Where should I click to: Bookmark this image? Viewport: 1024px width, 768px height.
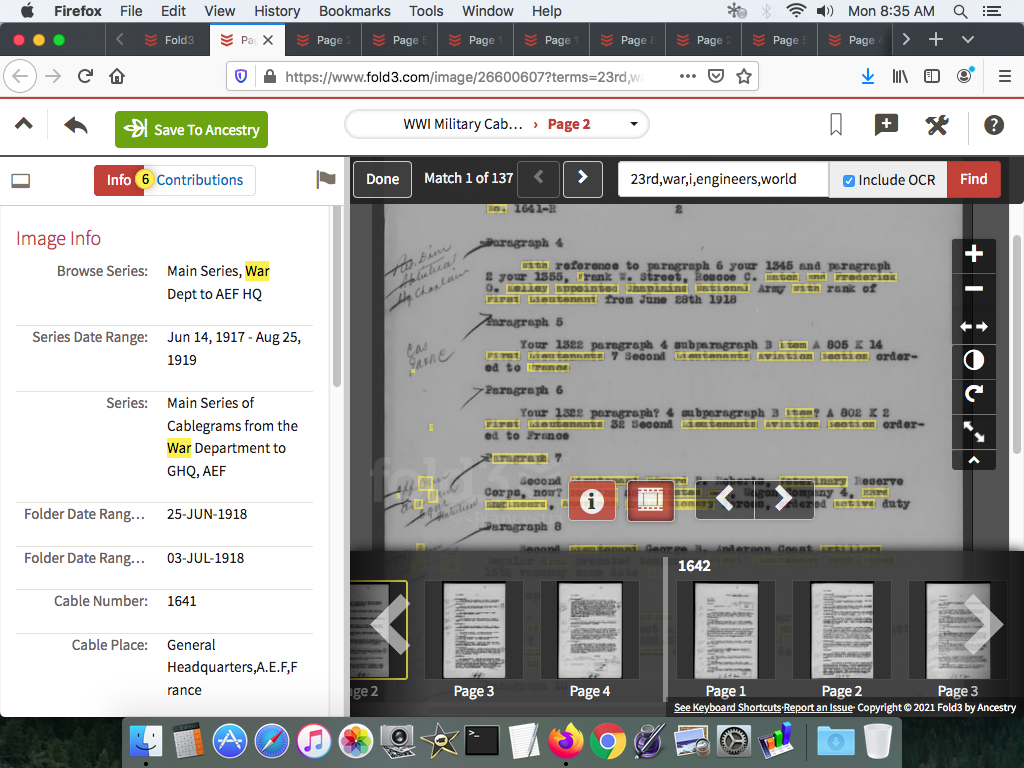click(x=836, y=125)
